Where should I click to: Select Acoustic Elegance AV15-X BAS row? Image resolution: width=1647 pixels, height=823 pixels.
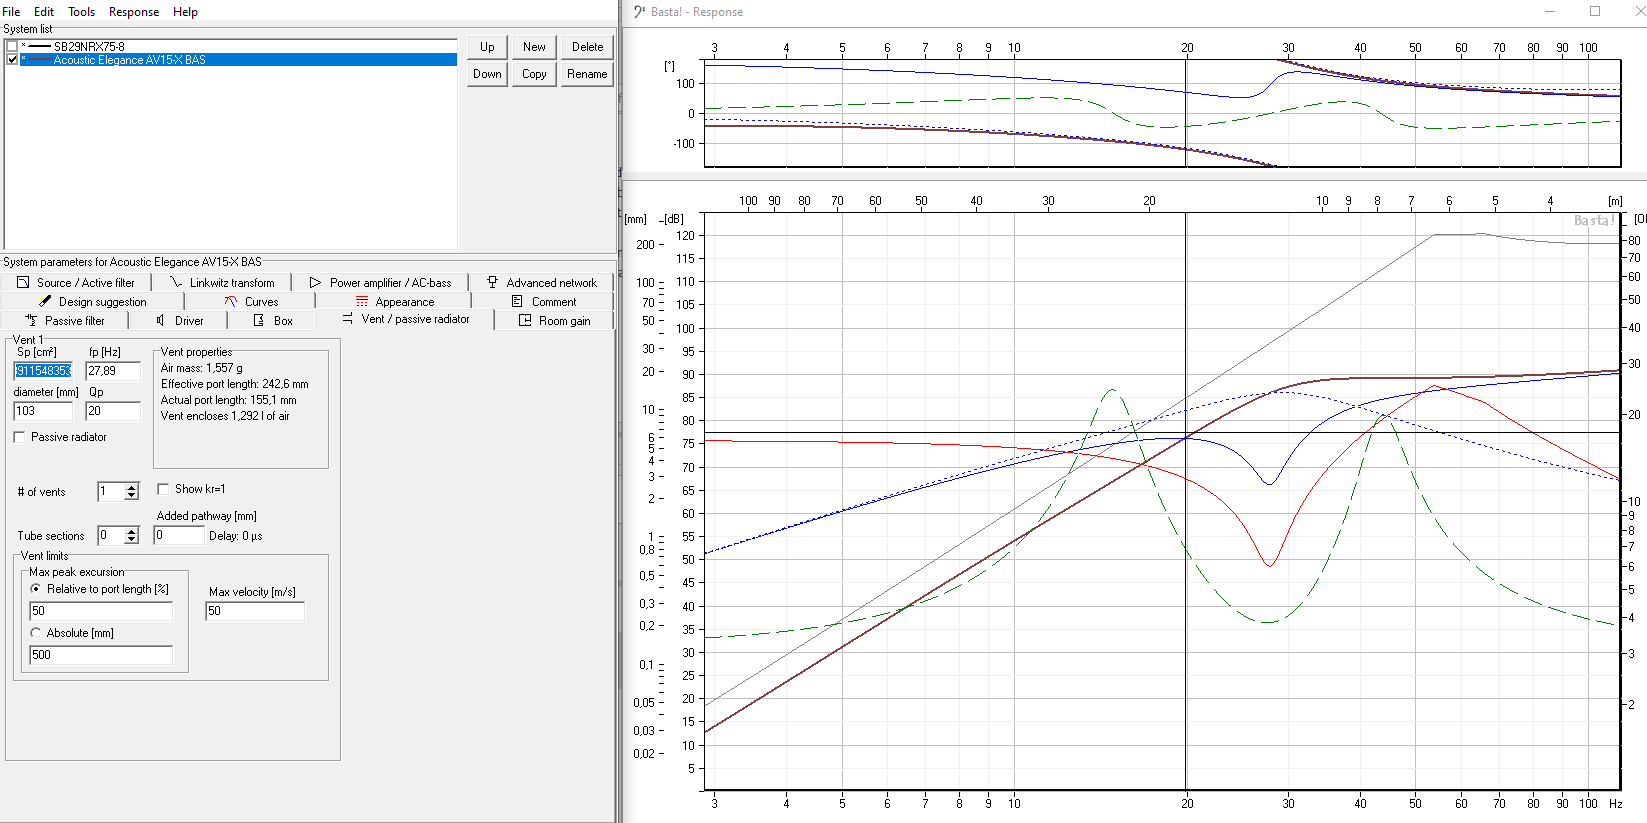coord(238,59)
